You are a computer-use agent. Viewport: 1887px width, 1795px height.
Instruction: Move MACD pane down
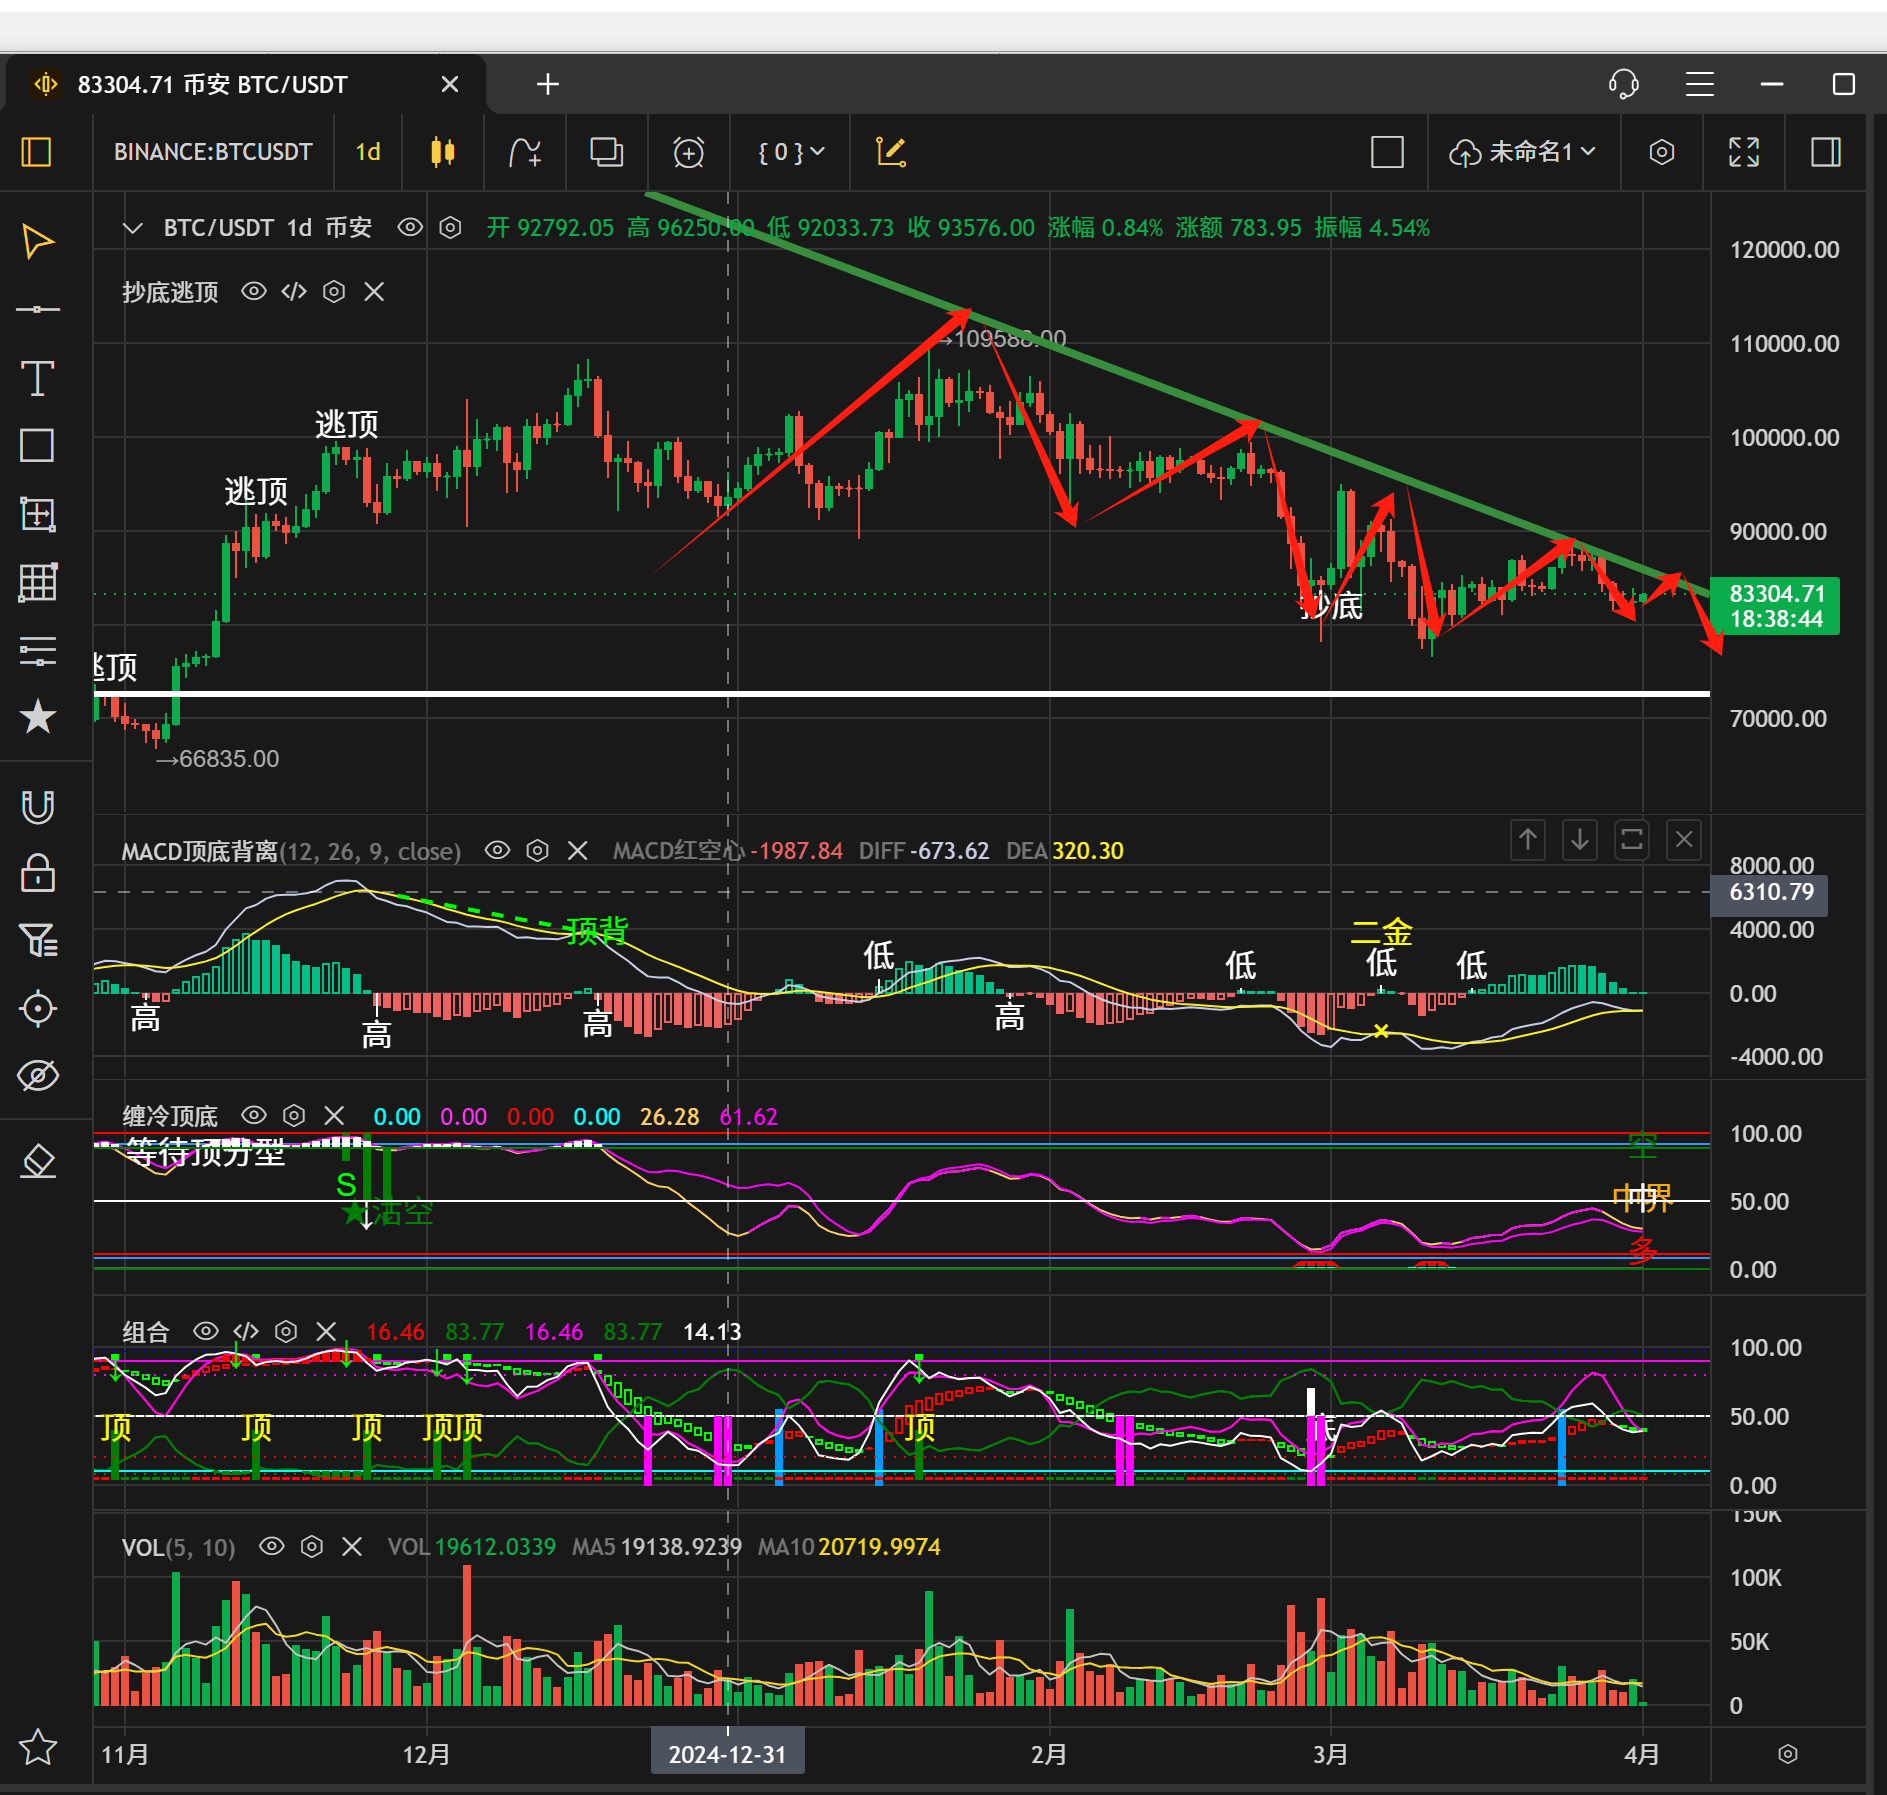point(1580,840)
